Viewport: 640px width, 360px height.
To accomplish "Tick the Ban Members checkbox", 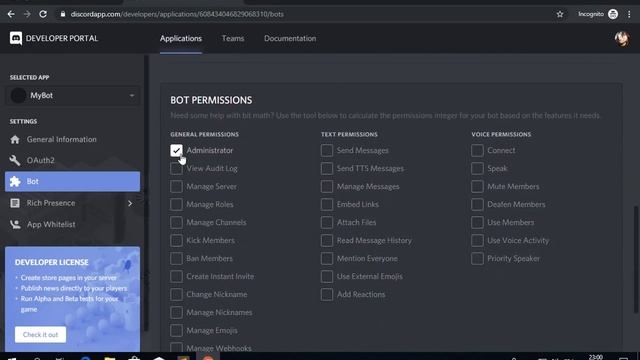I will 176,258.
